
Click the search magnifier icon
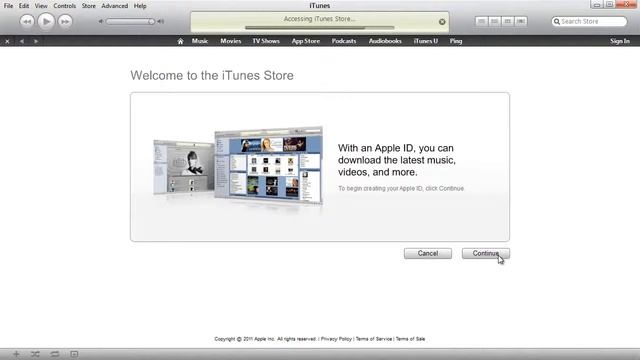tap(557, 21)
